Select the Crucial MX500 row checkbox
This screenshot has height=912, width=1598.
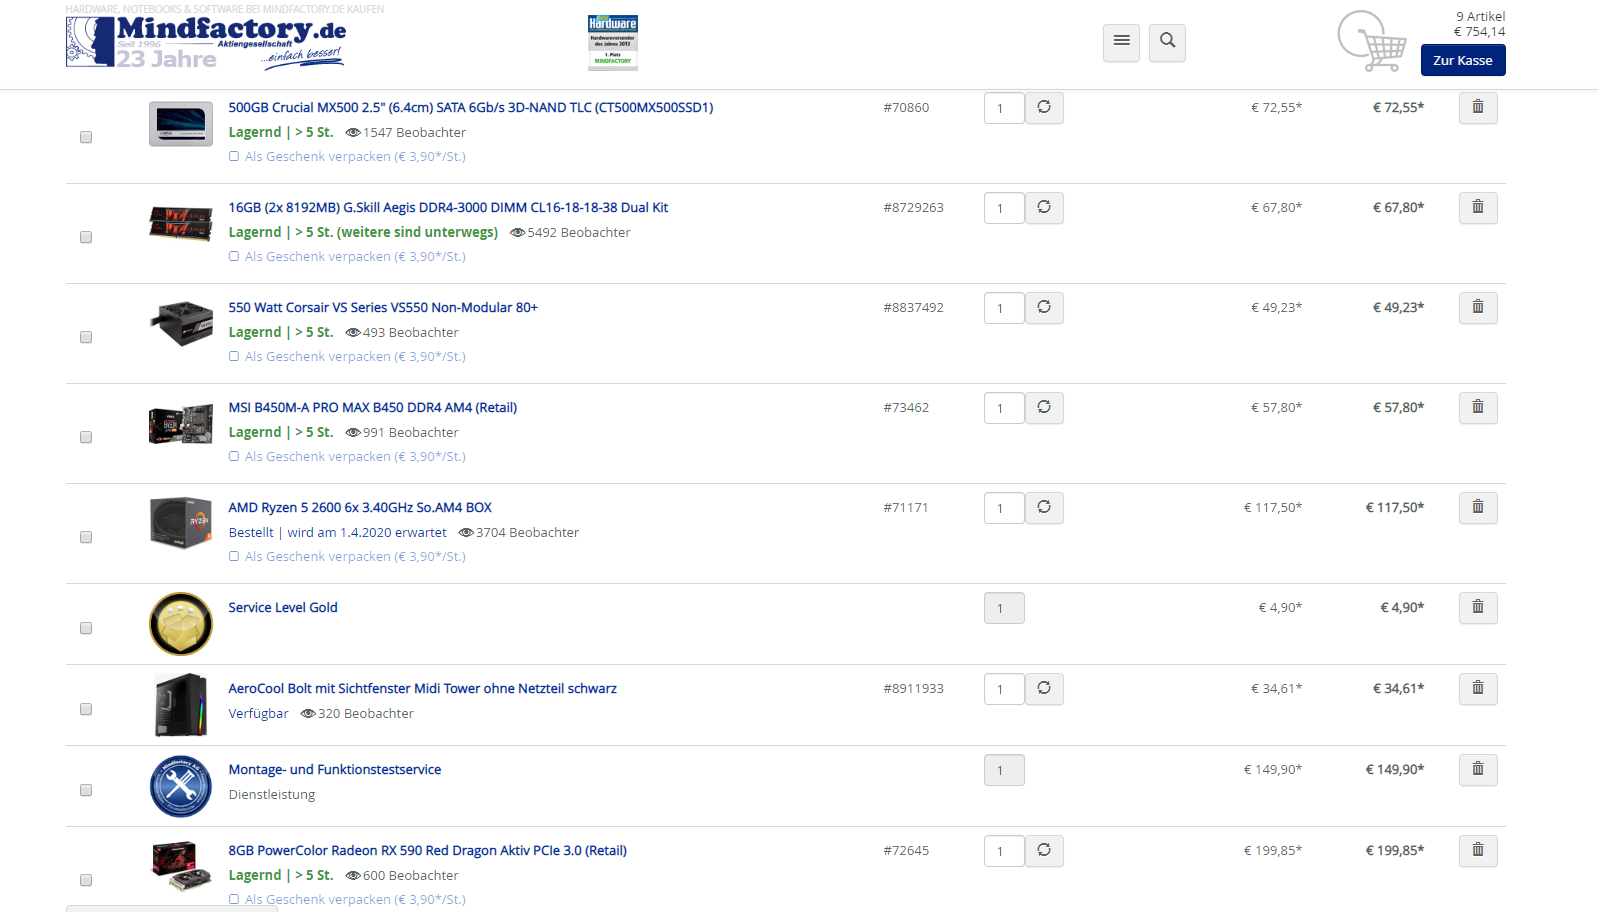(86, 137)
